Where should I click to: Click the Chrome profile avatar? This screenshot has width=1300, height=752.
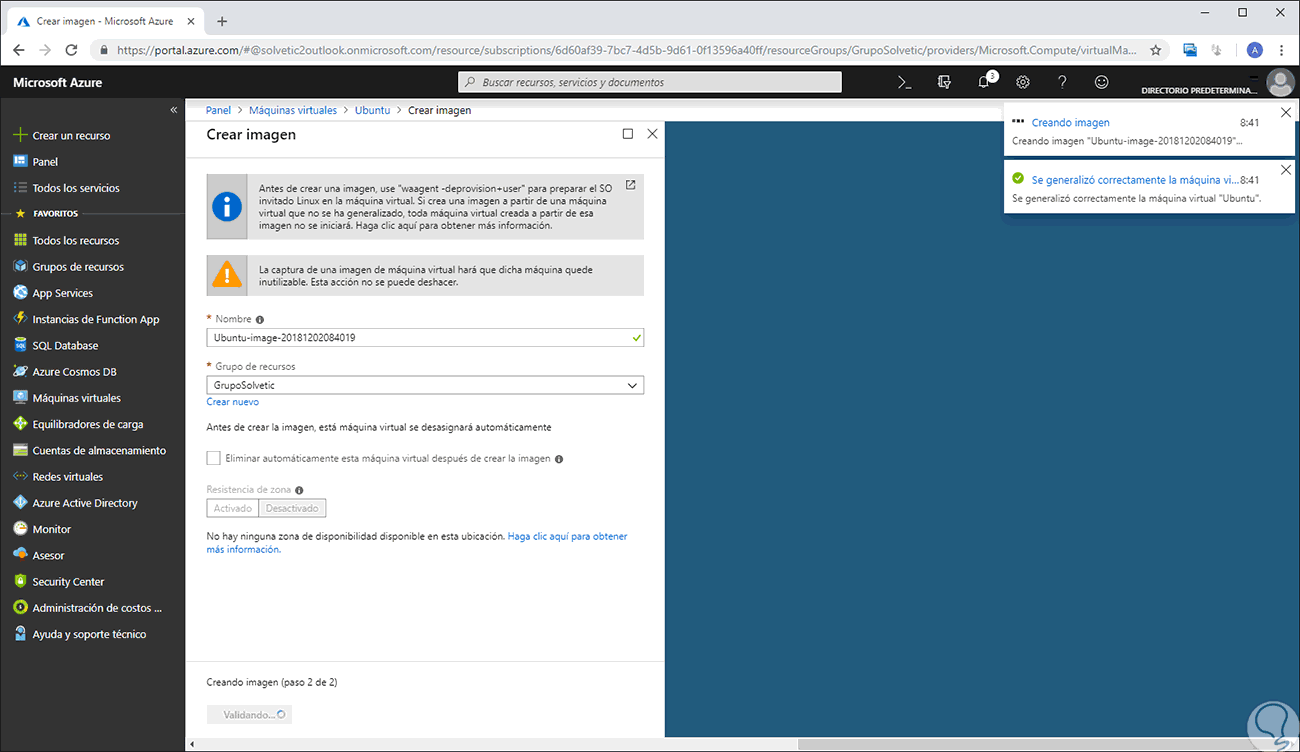click(x=1255, y=49)
